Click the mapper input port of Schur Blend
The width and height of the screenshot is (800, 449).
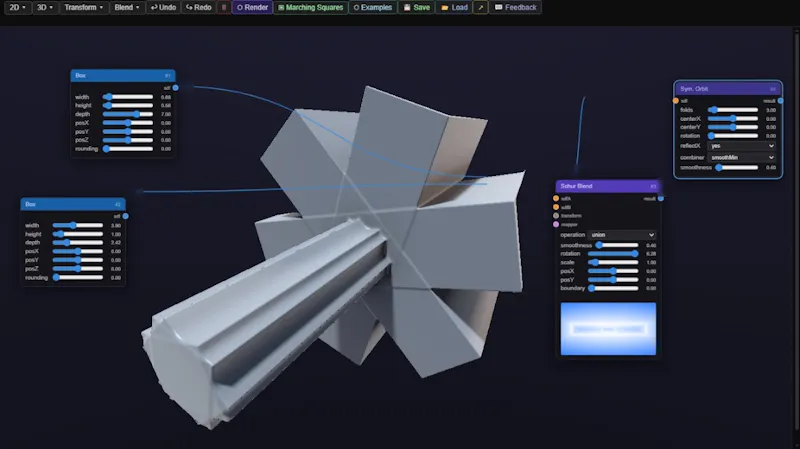pos(556,224)
